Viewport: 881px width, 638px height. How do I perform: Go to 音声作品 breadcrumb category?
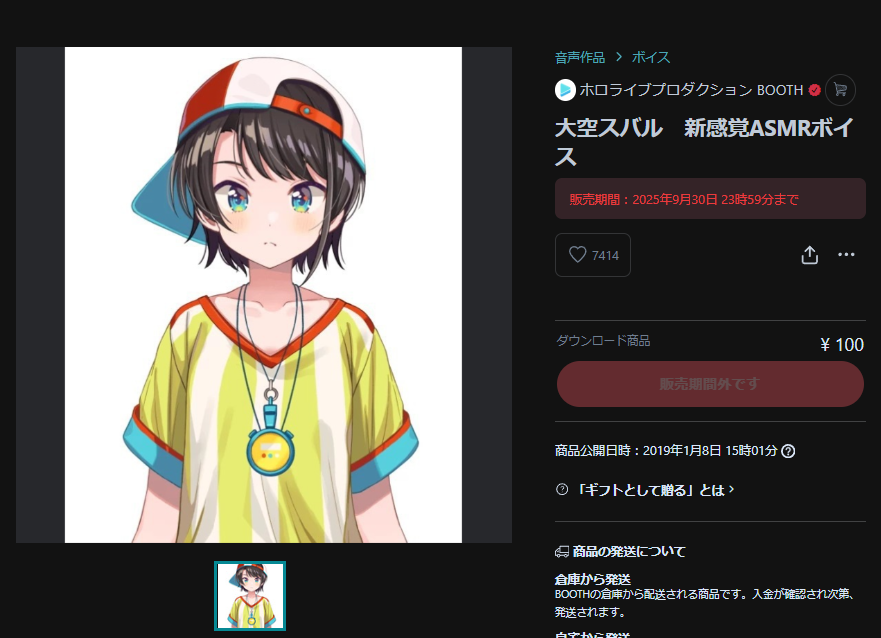pos(580,57)
